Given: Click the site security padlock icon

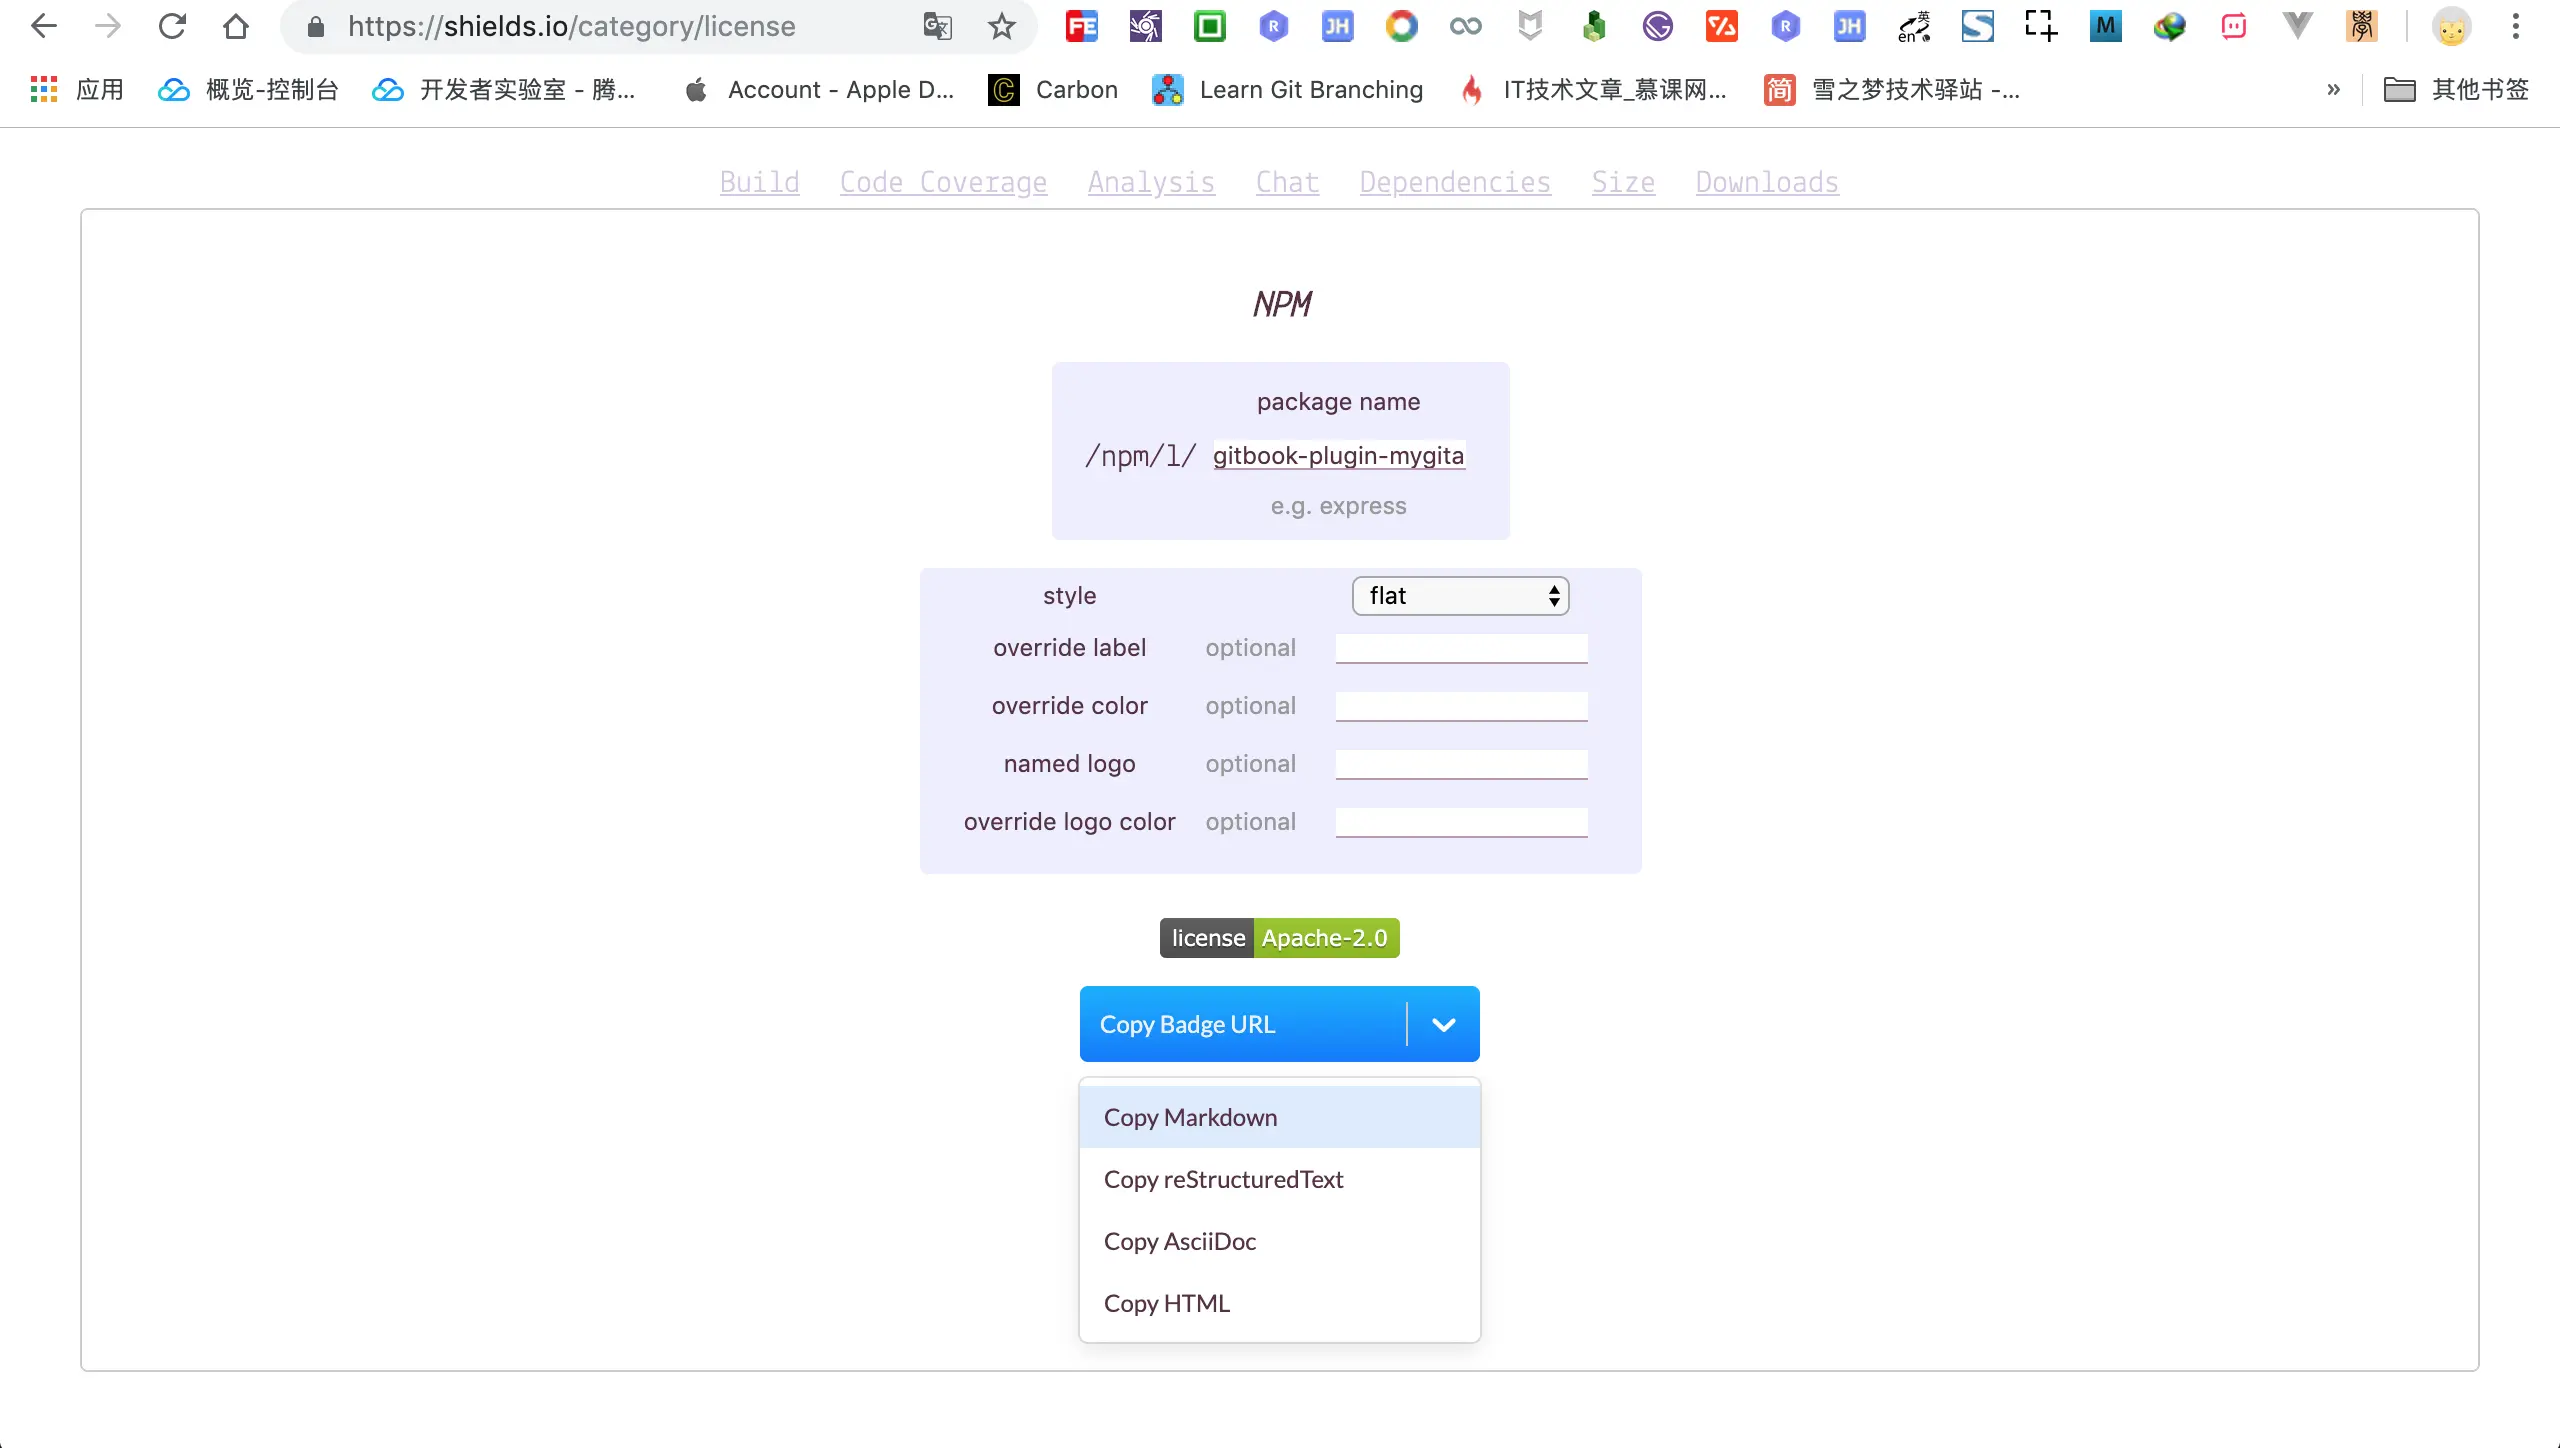Looking at the screenshot, I should [x=317, y=27].
